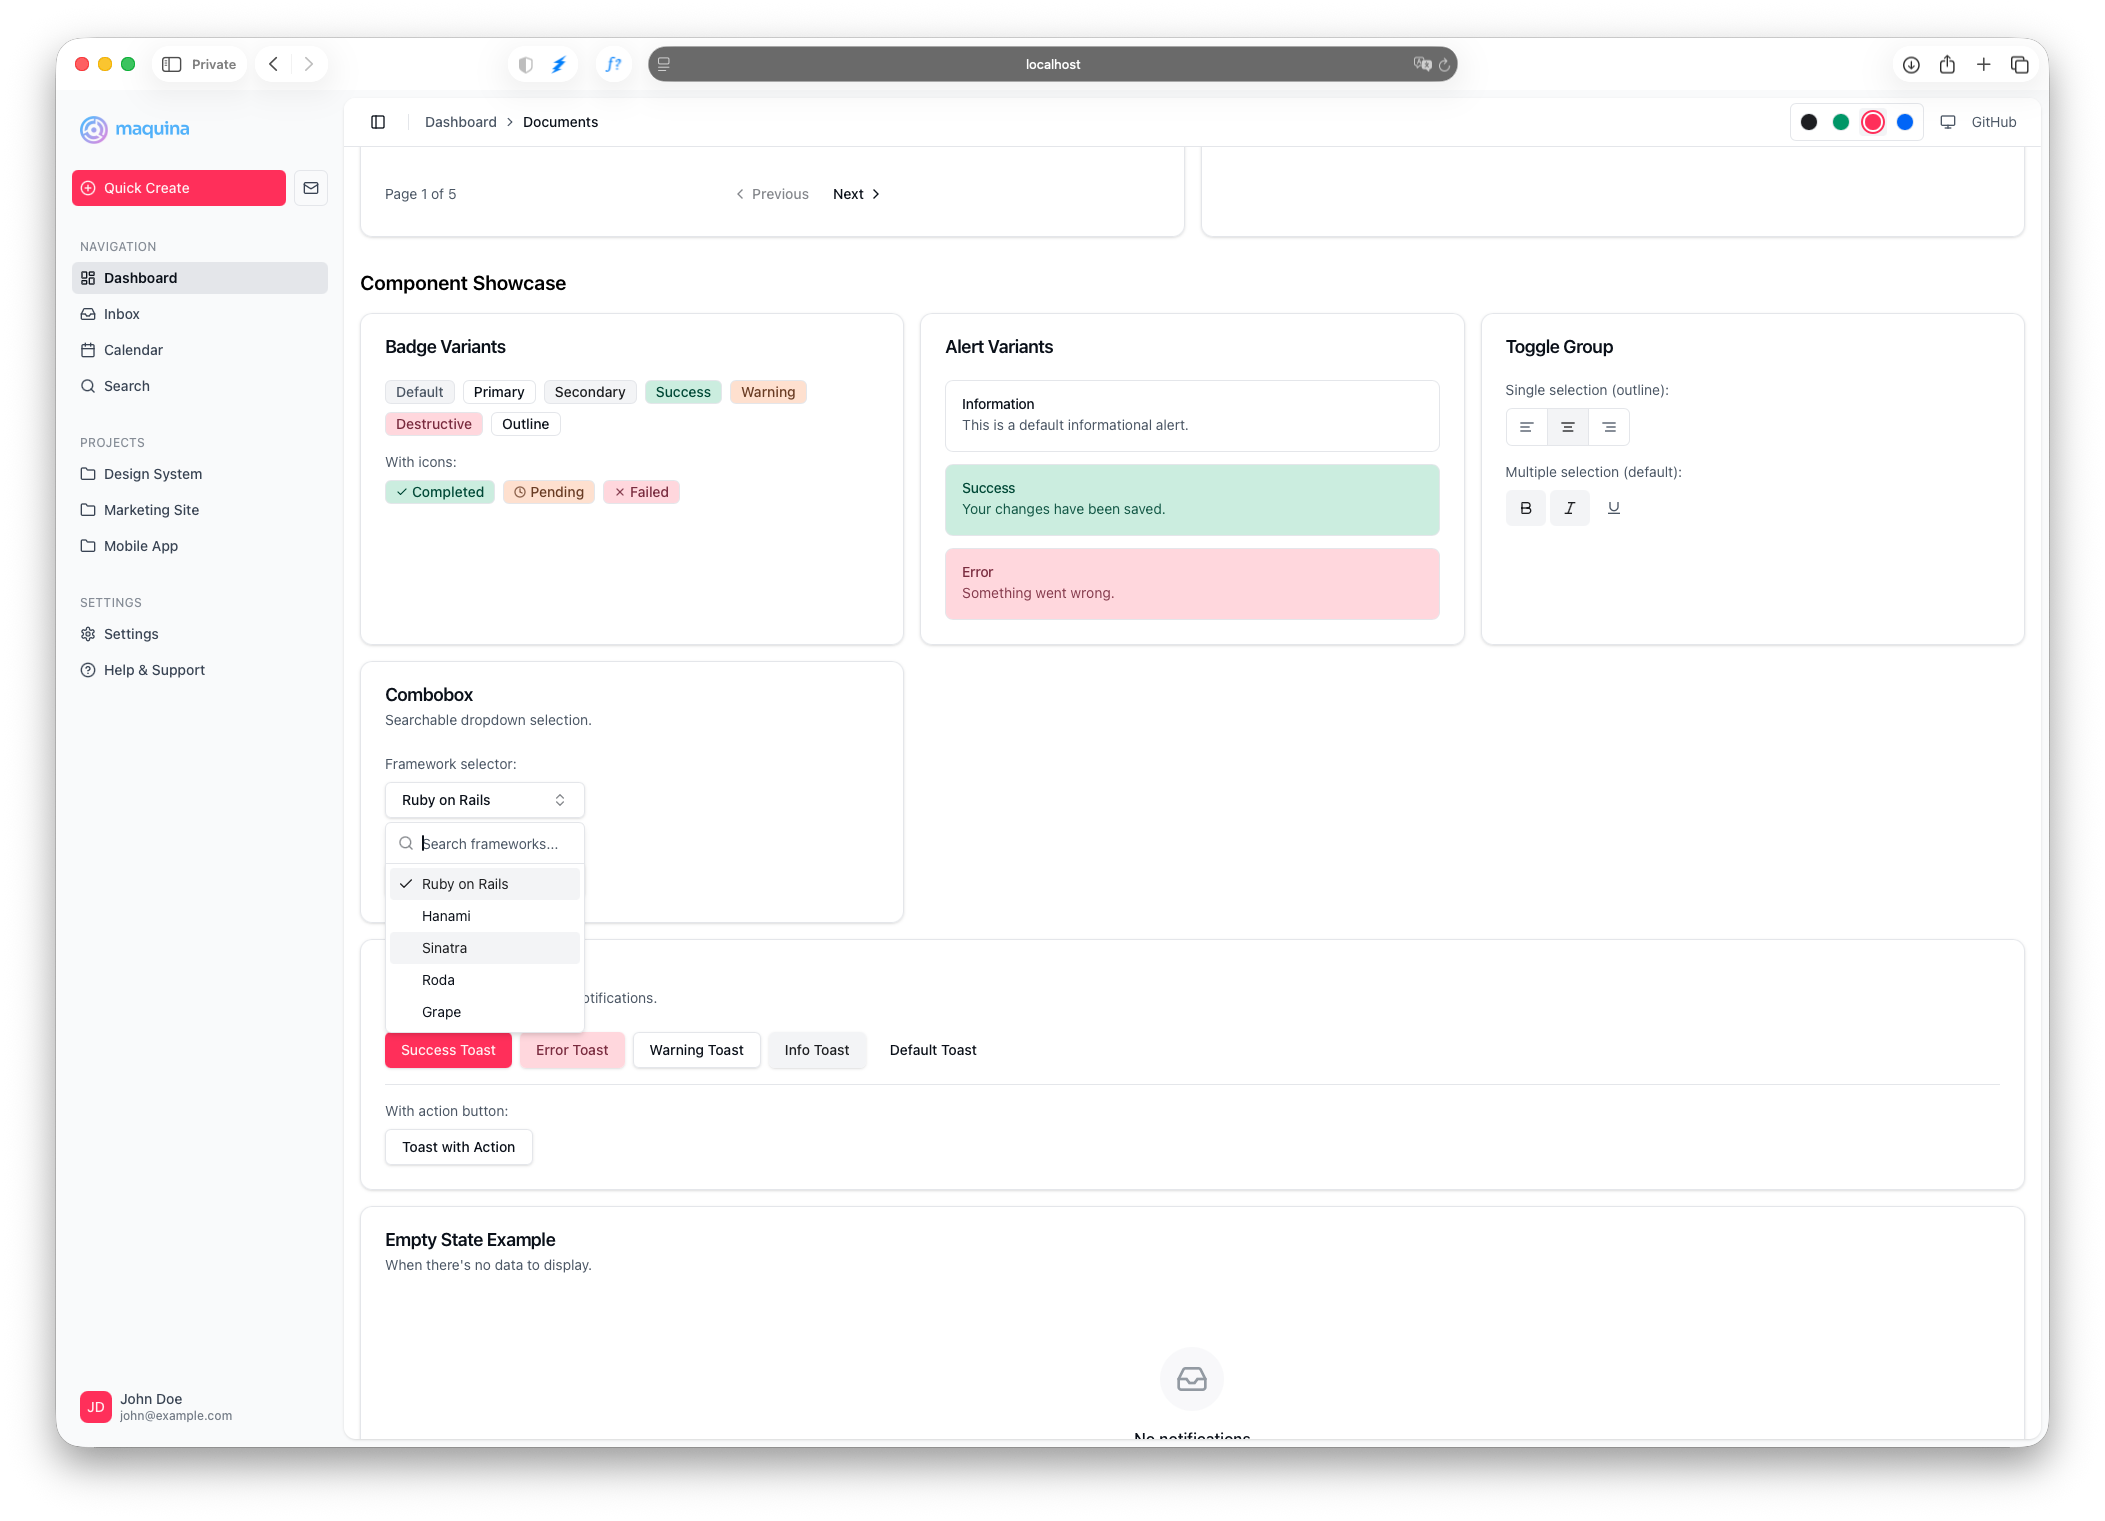Screen dimensions: 2105x1521
Task: Select right alignment in single selection group
Action: click(x=1609, y=426)
